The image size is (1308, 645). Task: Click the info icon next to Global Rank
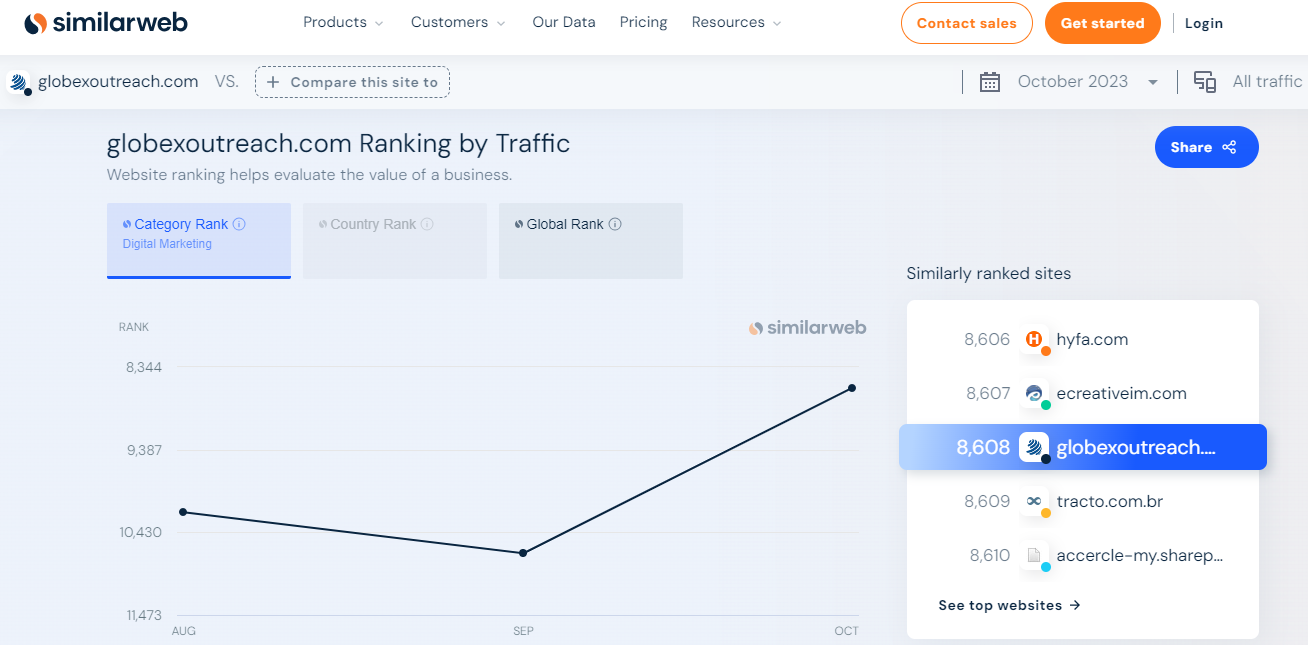pyautogui.click(x=615, y=224)
